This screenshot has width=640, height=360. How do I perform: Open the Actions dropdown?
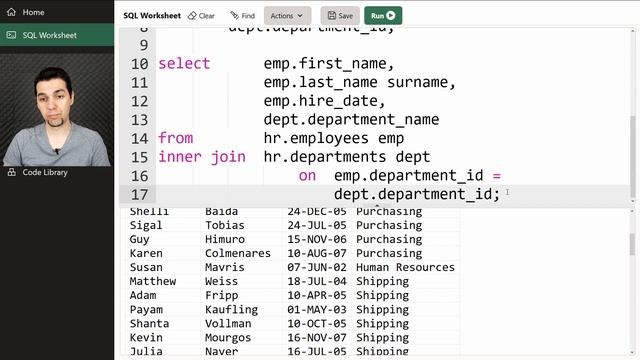click(287, 16)
